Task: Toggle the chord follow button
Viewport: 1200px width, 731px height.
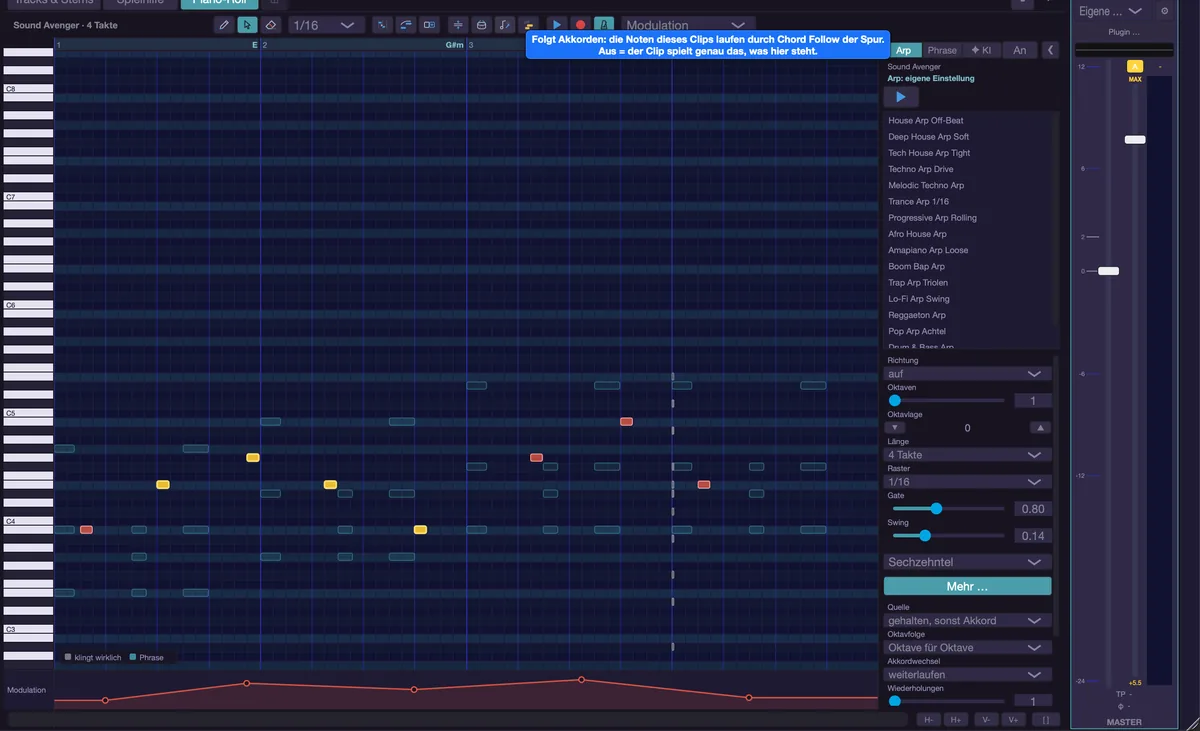Action: click(x=528, y=25)
